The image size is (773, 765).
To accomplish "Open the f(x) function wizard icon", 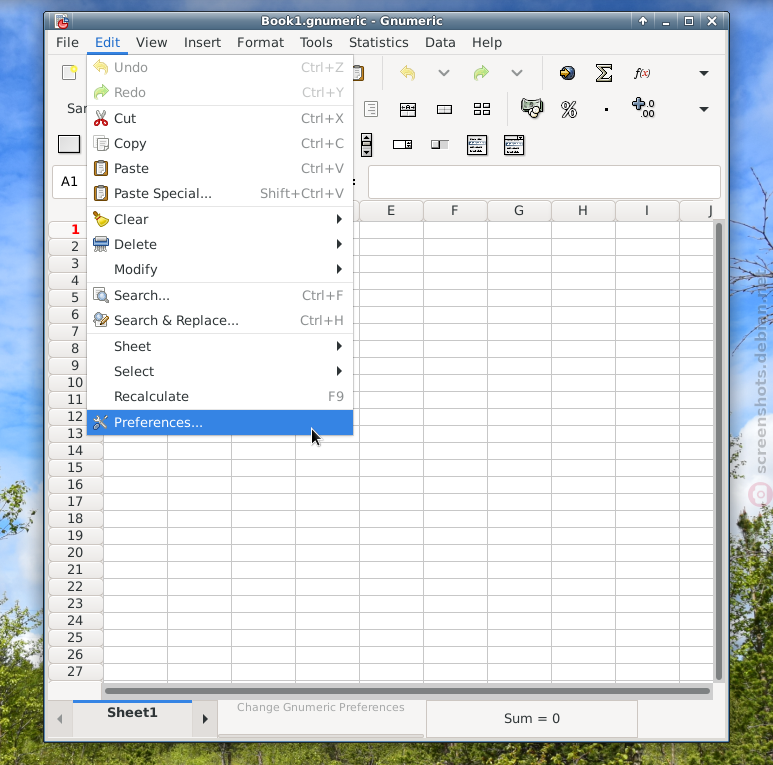I will [642, 73].
